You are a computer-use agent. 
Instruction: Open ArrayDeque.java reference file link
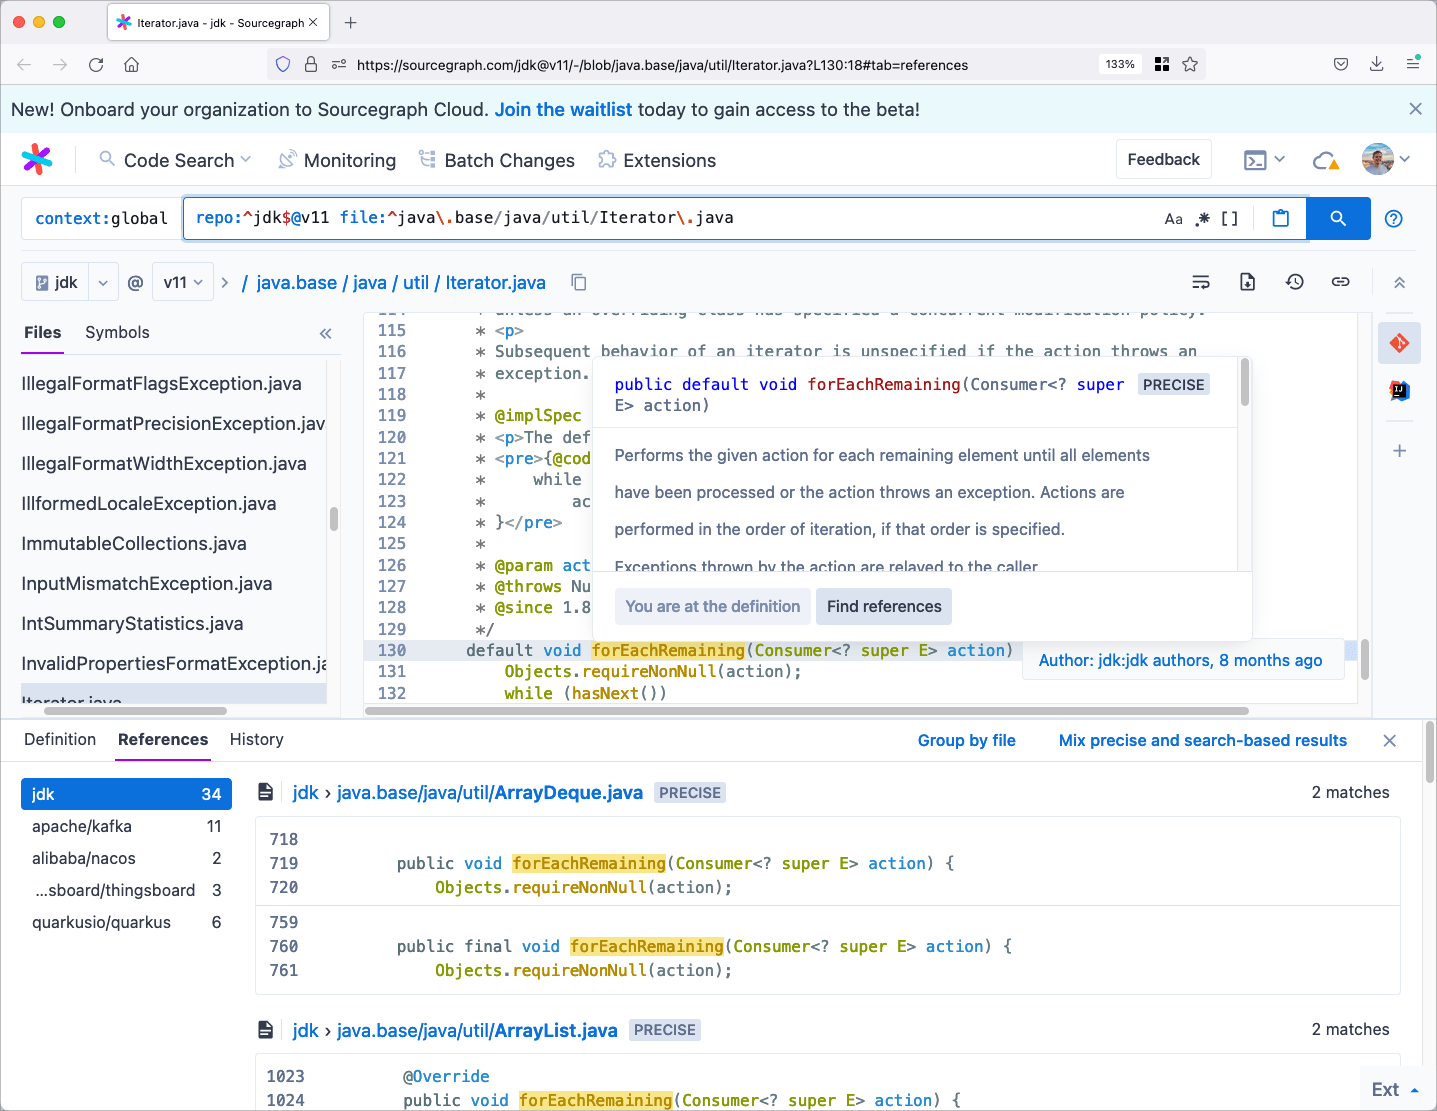490,793
